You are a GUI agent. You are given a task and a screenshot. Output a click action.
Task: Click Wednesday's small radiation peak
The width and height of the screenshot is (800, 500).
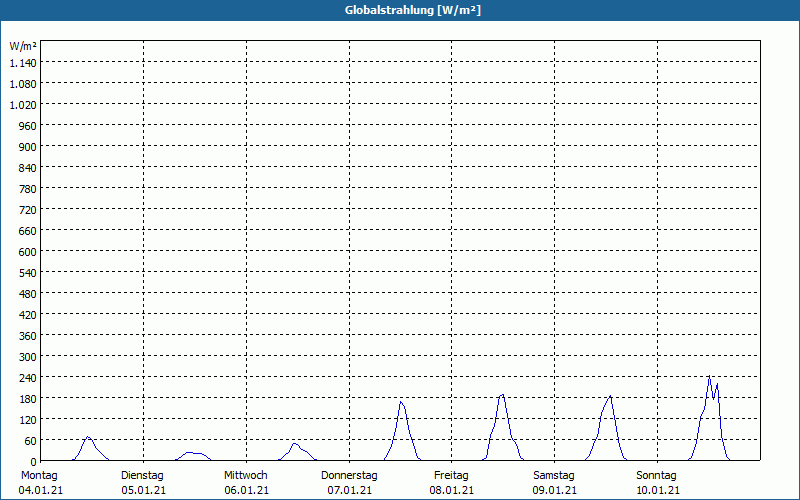tap(295, 444)
